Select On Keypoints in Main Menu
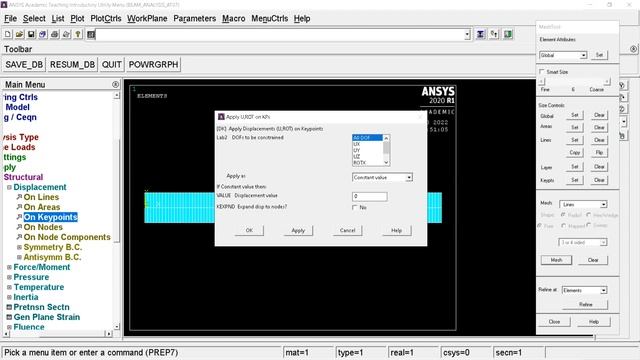 tap(50, 217)
